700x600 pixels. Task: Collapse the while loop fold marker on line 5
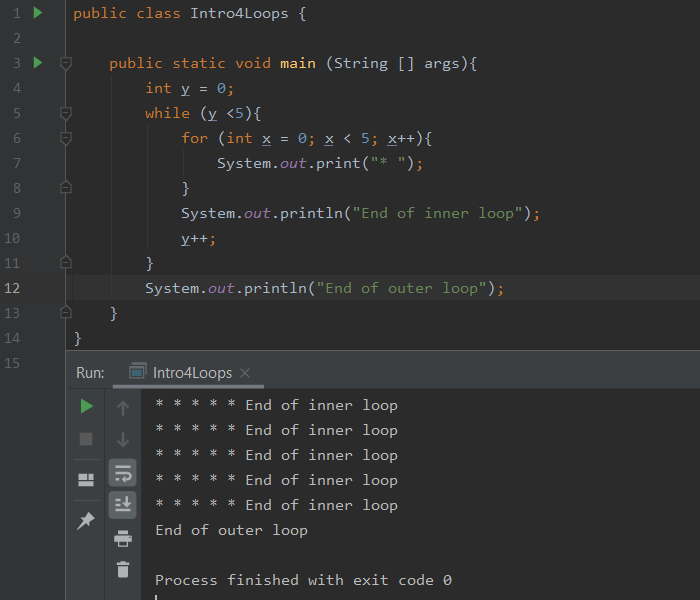66,113
